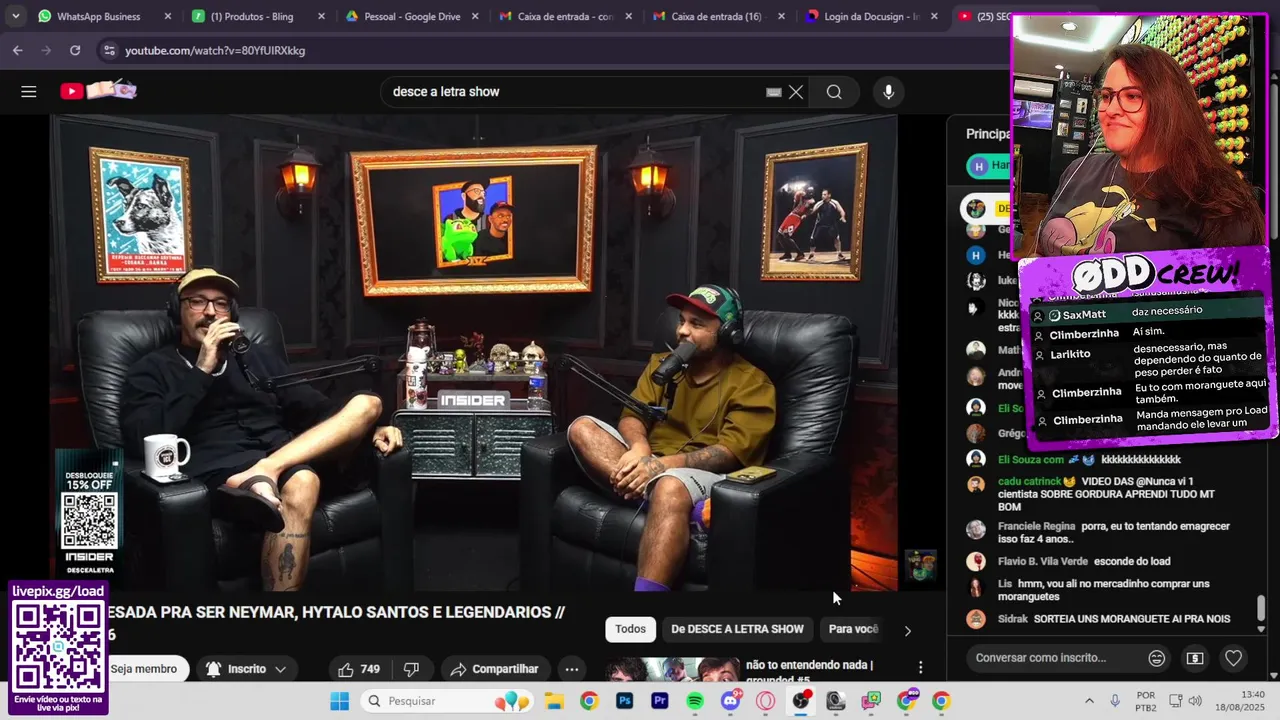Screen dimensions: 1280x720
Task: Switch to Produtos - Bling tab
Action: tap(256, 16)
